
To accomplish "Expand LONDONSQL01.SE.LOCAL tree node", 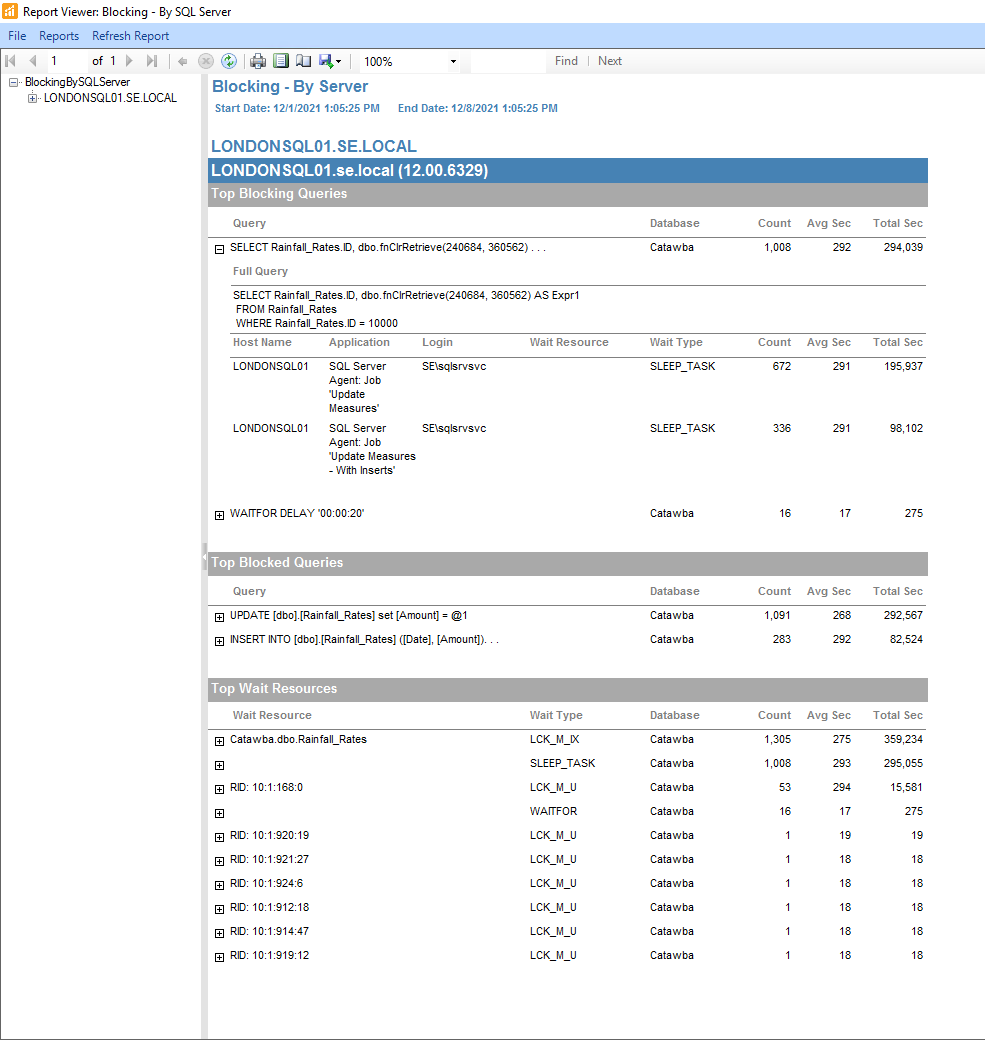I will point(32,98).
